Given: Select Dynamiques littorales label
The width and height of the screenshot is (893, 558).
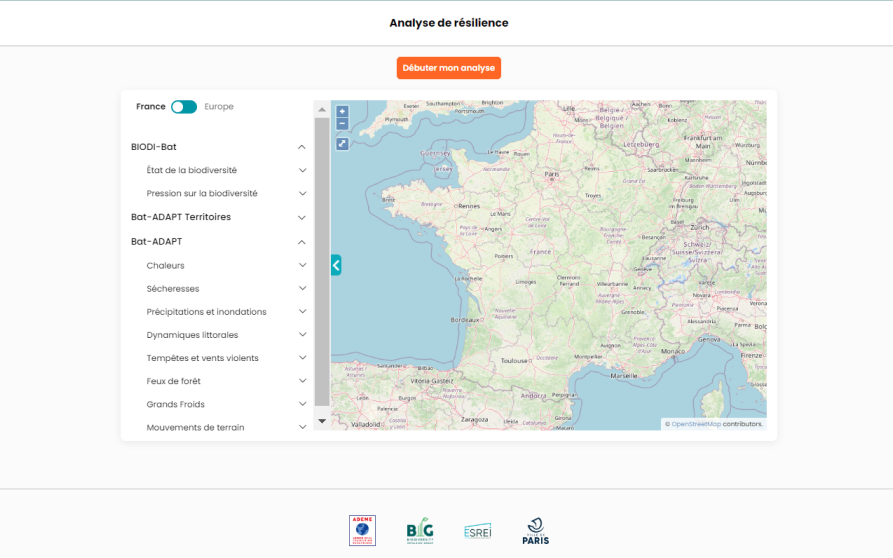Looking at the screenshot, I should tap(192, 335).
